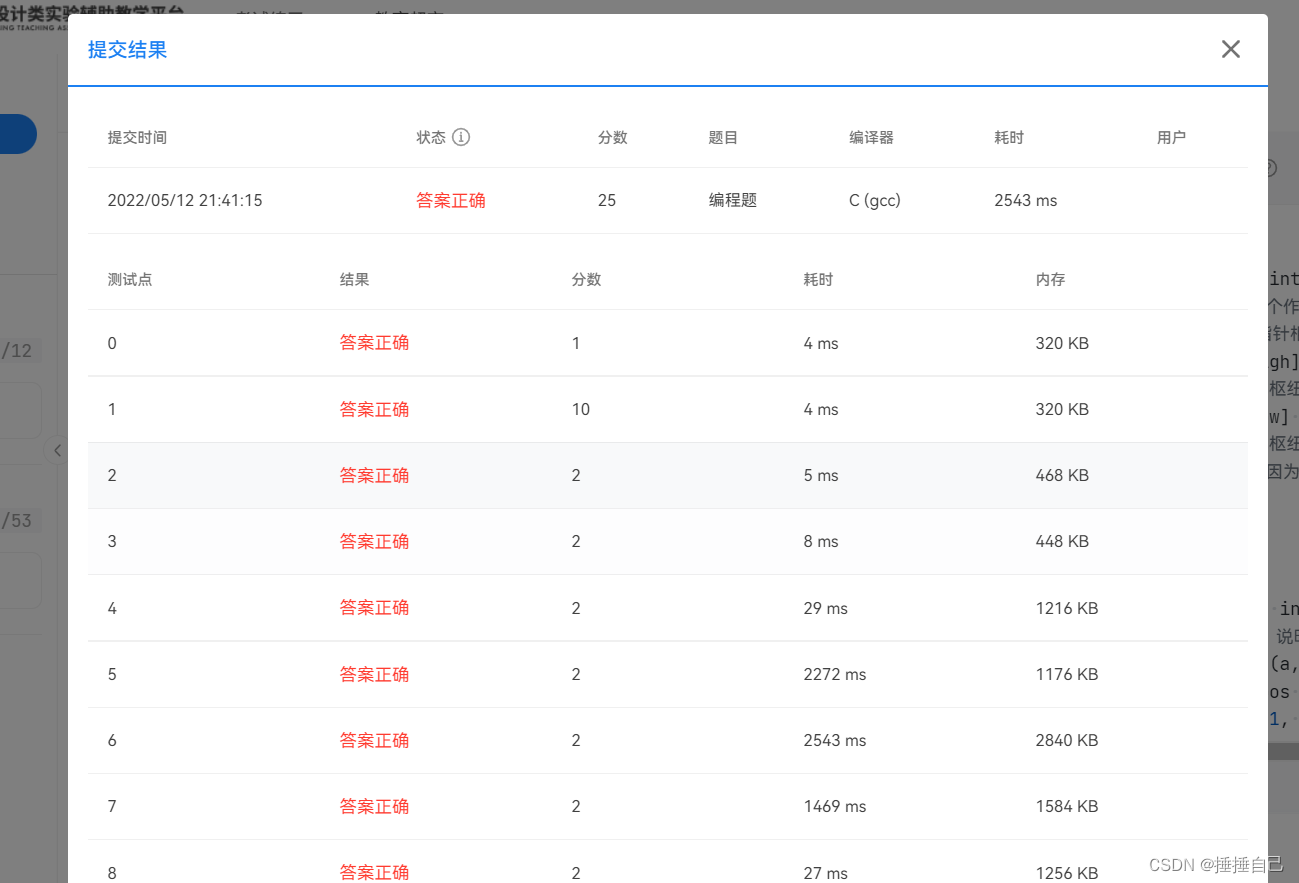Click 1176 KB memory of test point 5

click(x=1067, y=674)
